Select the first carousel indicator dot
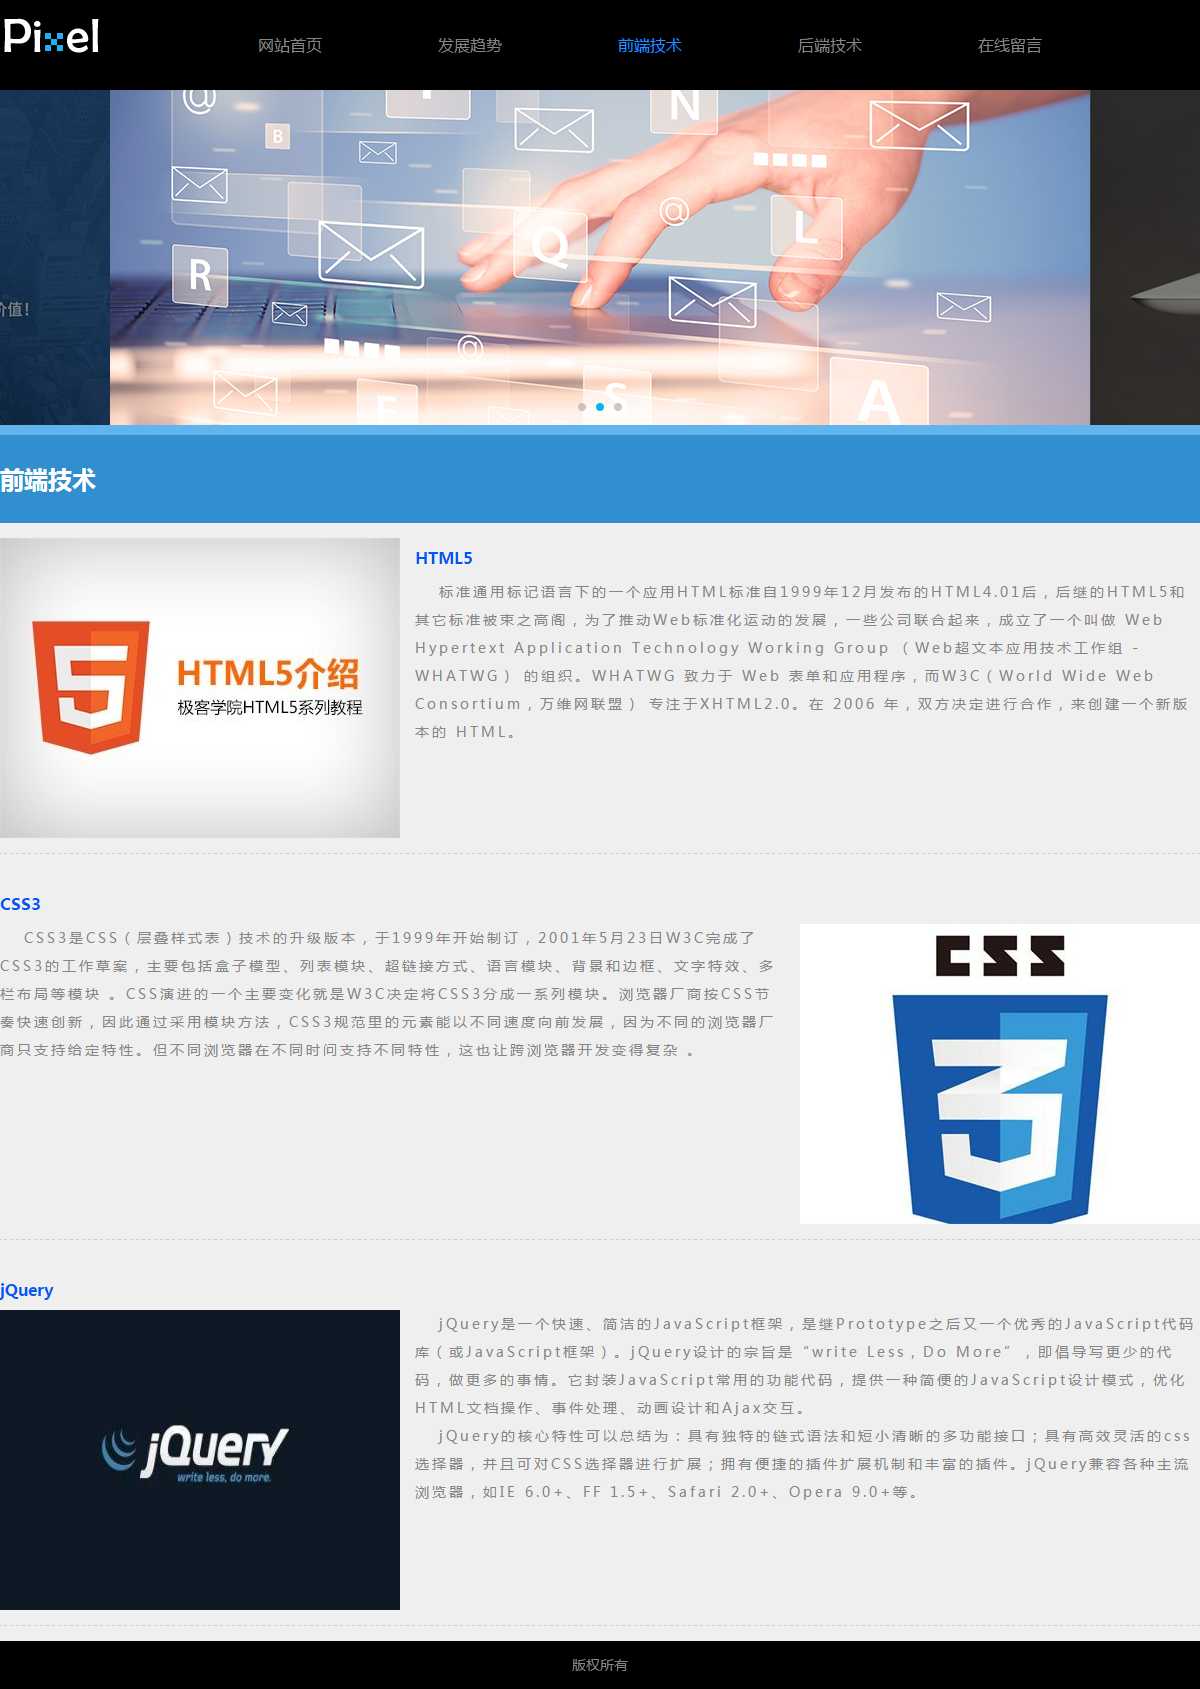 (582, 407)
